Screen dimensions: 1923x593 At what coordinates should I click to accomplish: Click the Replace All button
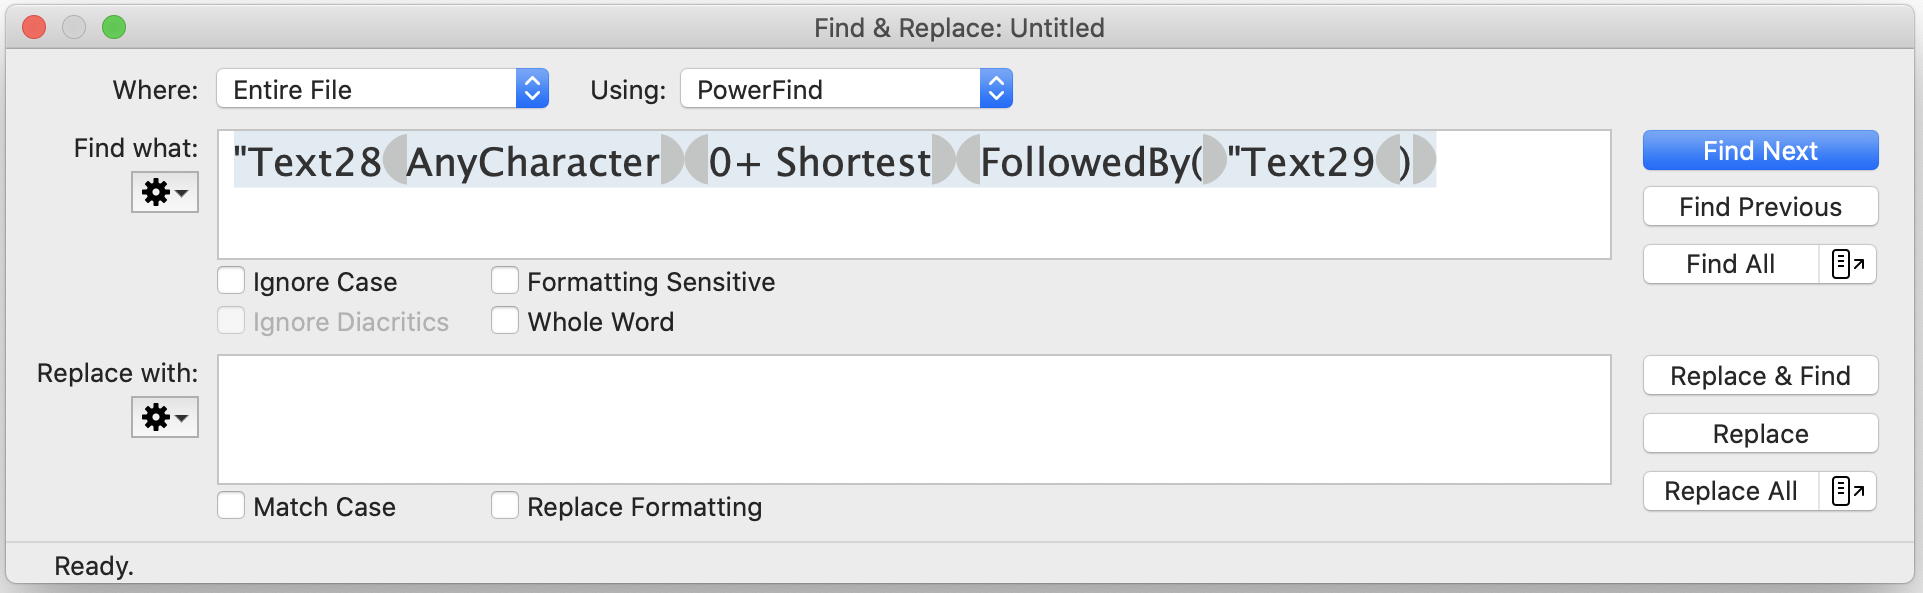pyautogui.click(x=1730, y=491)
